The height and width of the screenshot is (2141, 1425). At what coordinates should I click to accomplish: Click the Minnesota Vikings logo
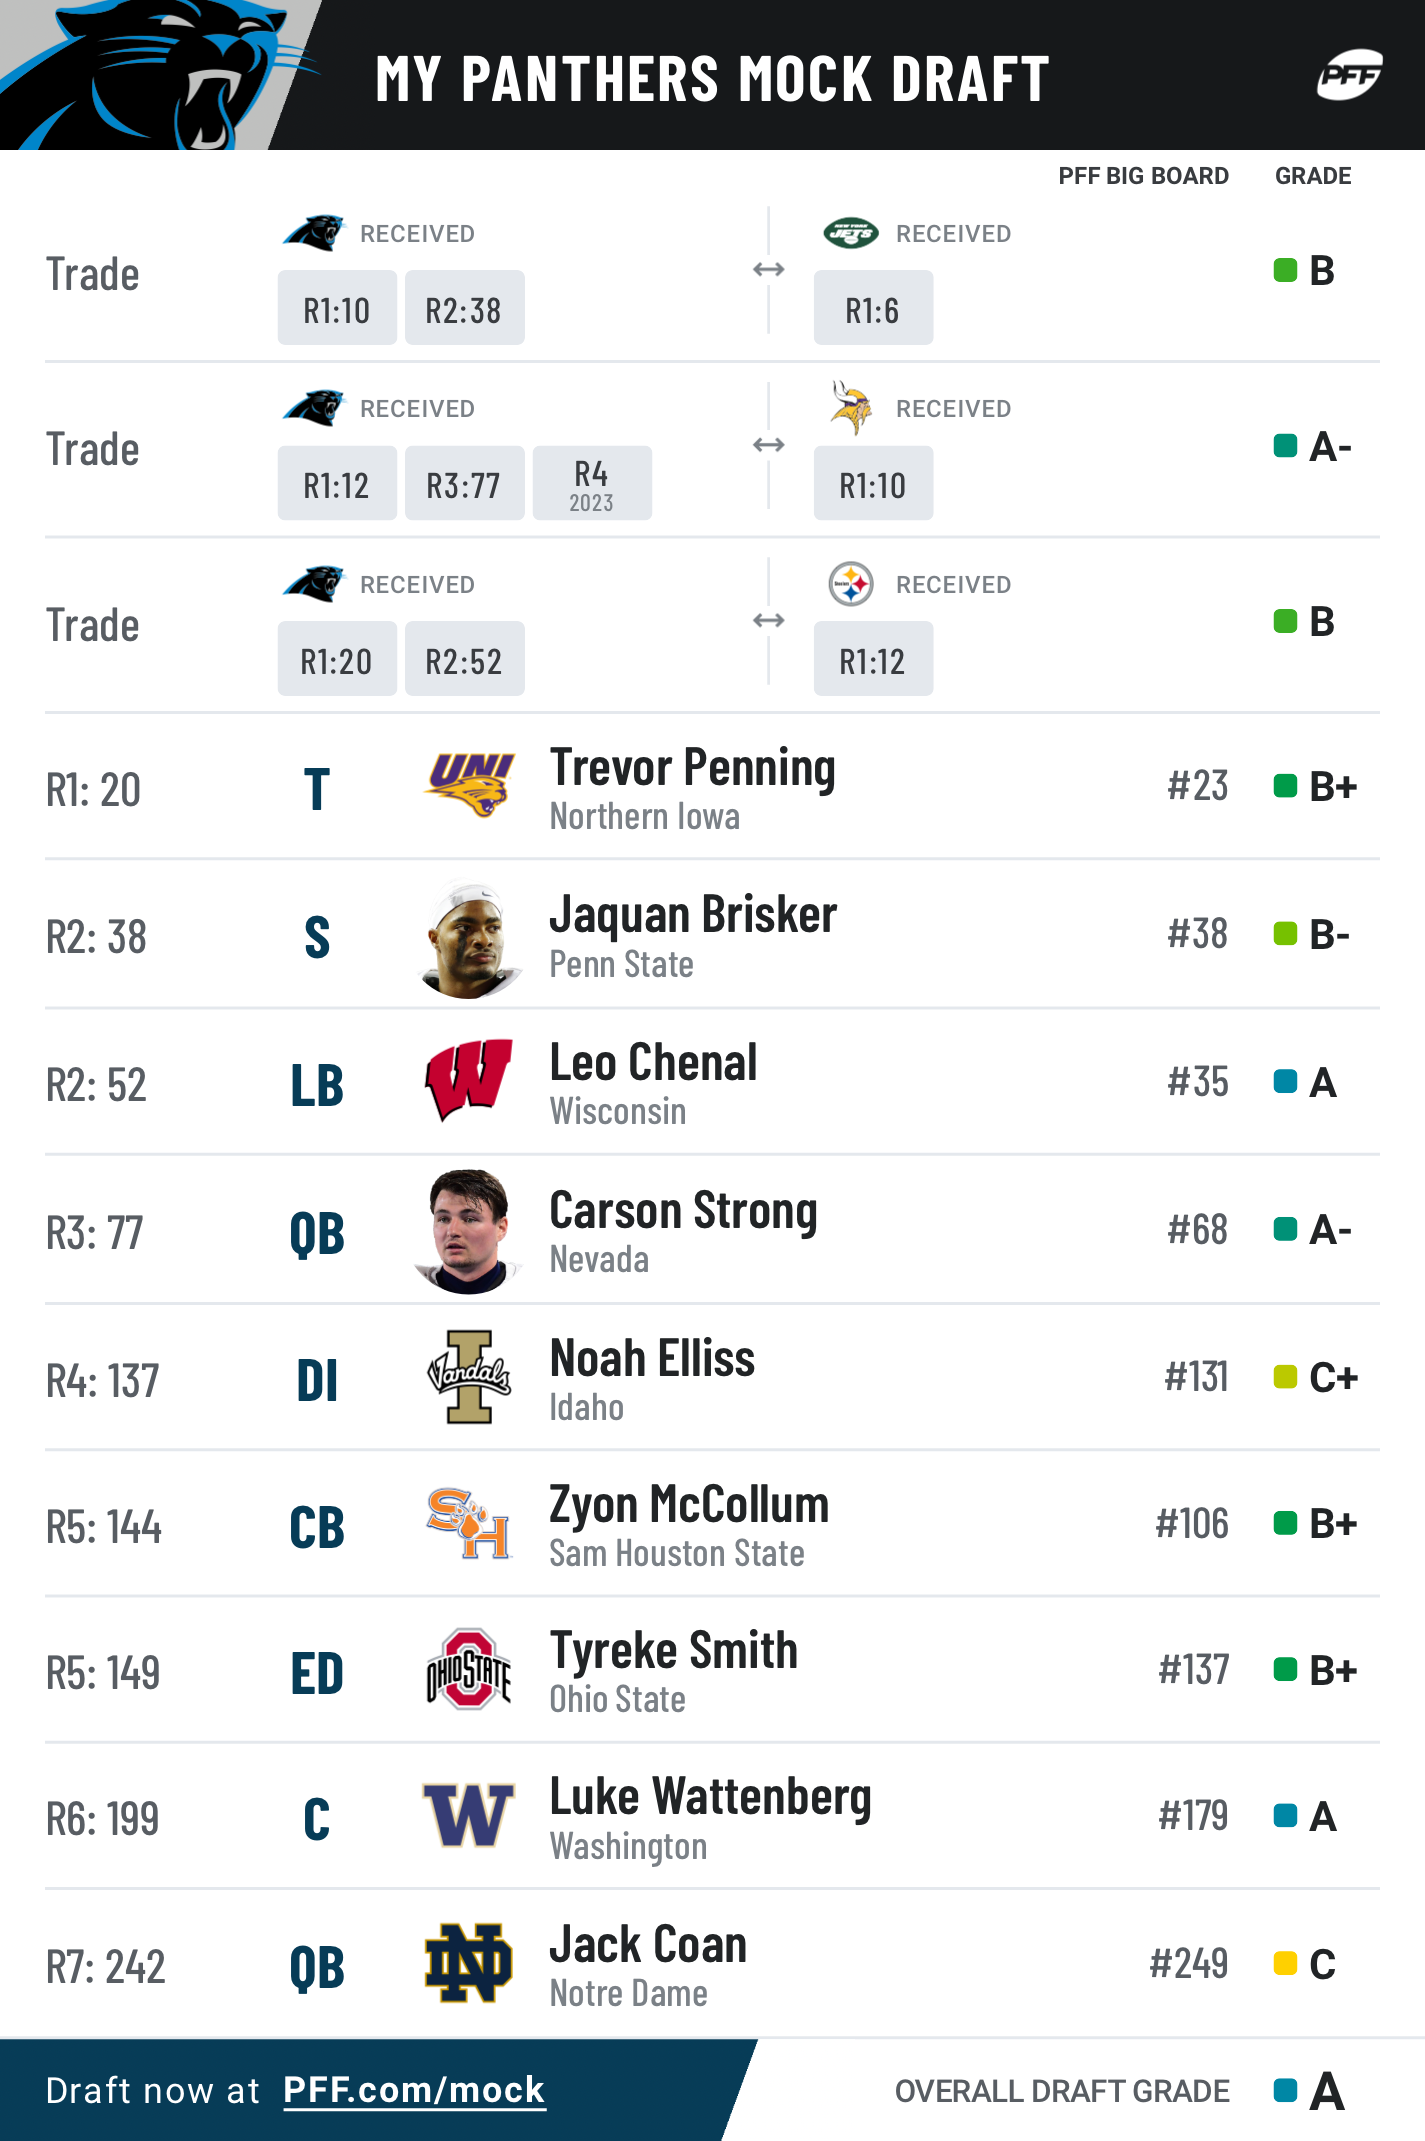pos(850,408)
